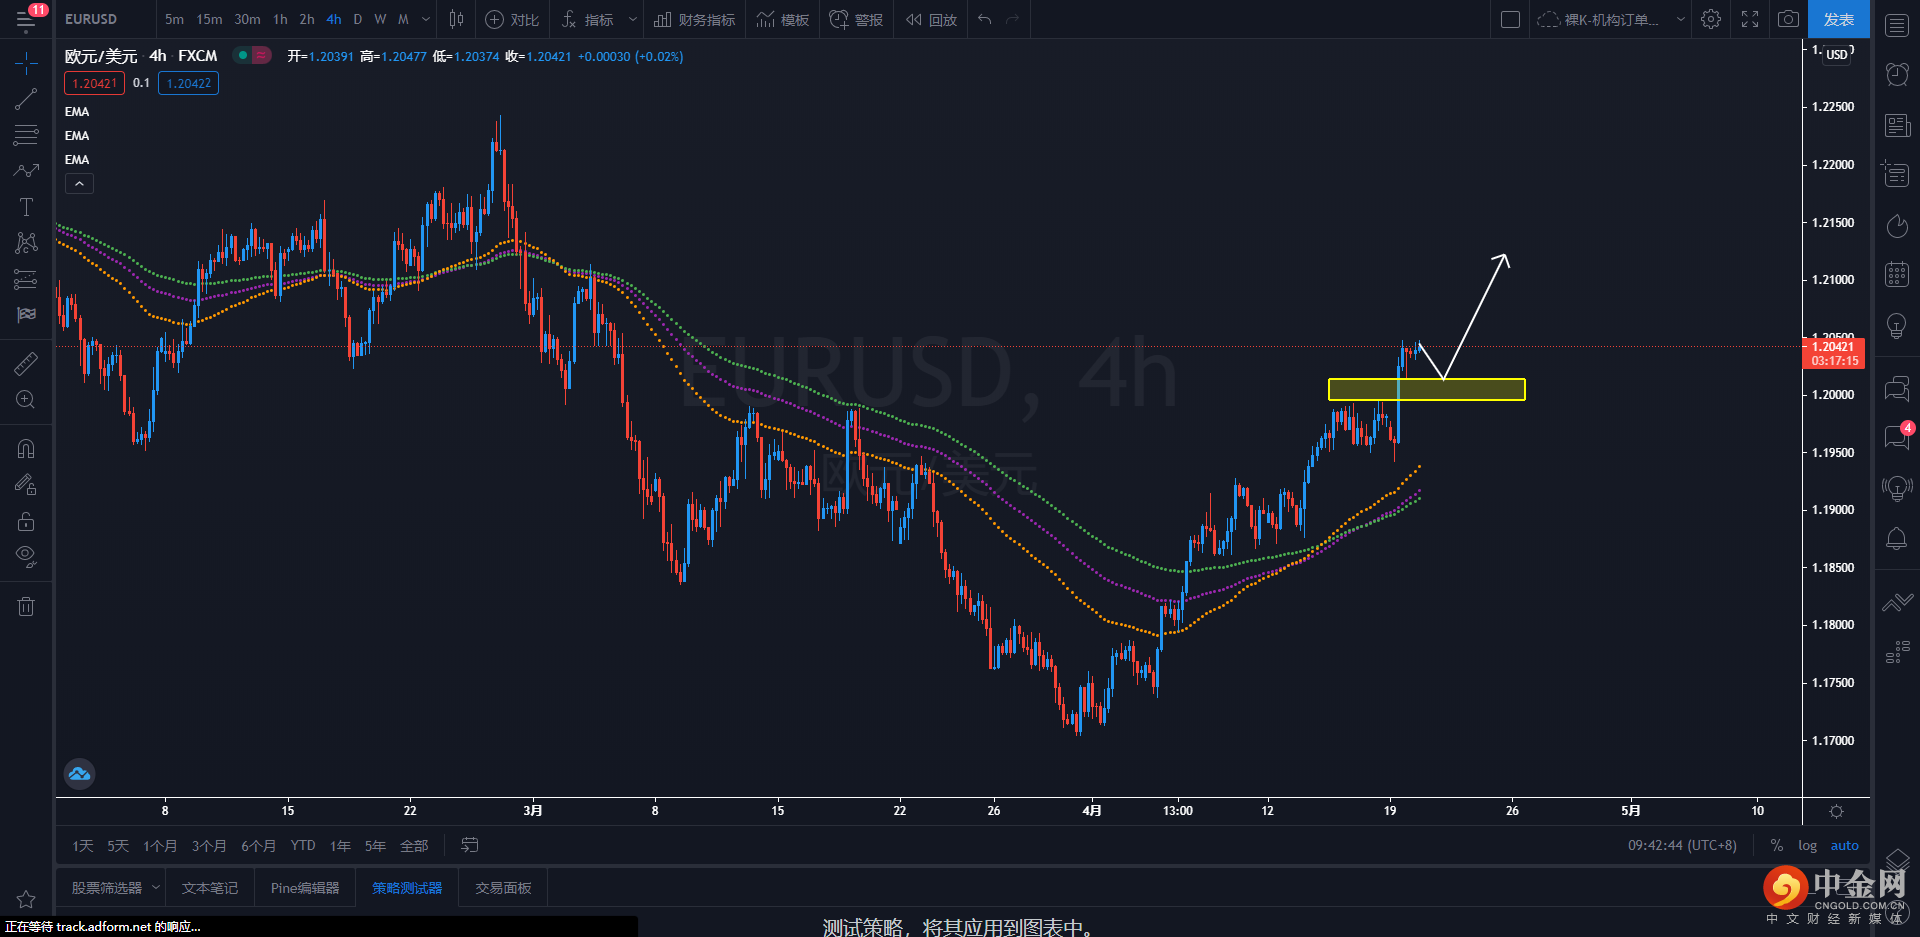Choose the ruler measure tool

(x=26, y=363)
